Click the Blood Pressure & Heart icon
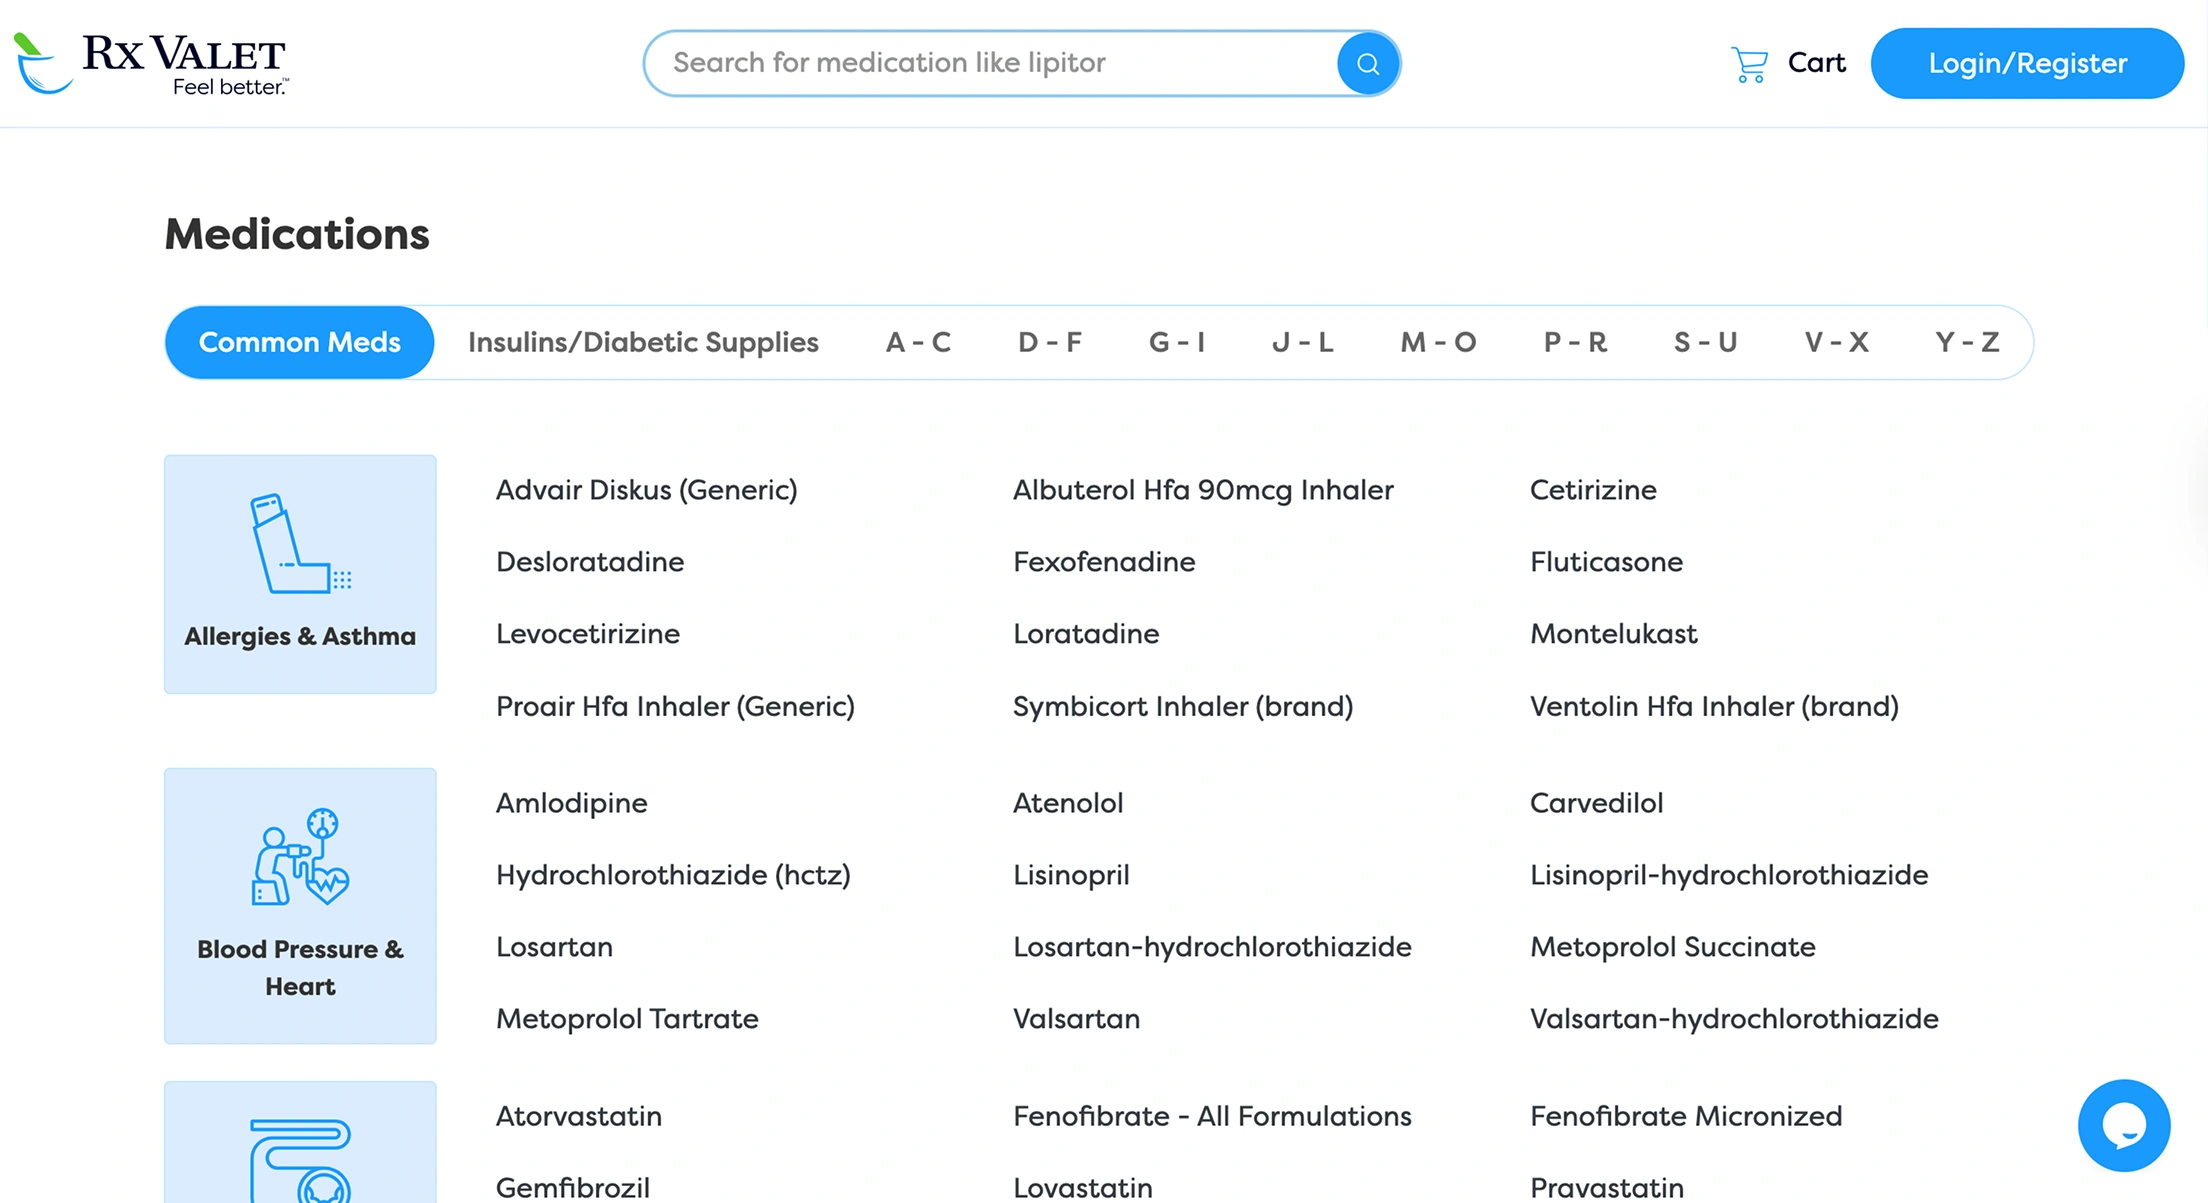This screenshot has width=2208, height=1203. click(300, 858)
